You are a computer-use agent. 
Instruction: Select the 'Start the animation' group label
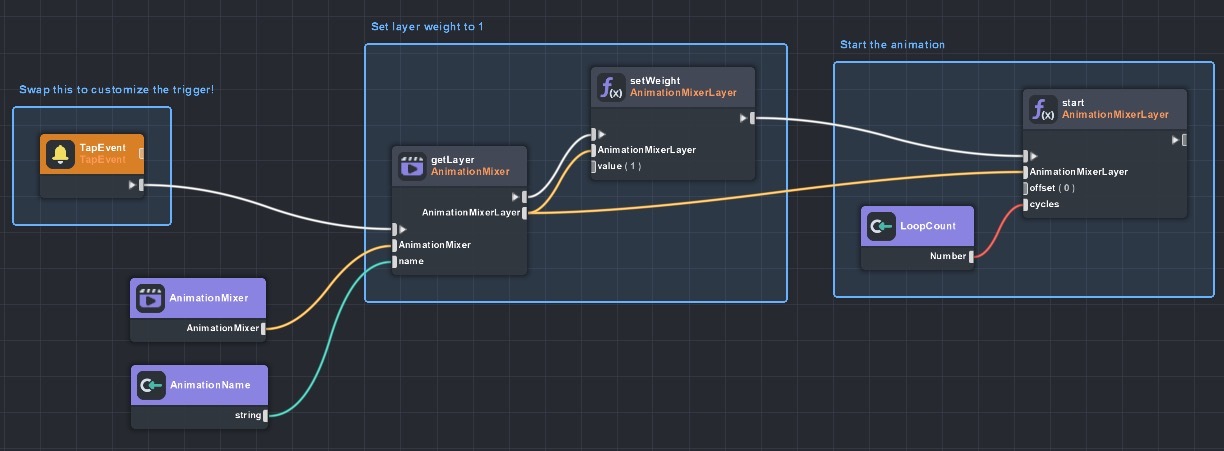pyautogui.click(x=892, y=45)
